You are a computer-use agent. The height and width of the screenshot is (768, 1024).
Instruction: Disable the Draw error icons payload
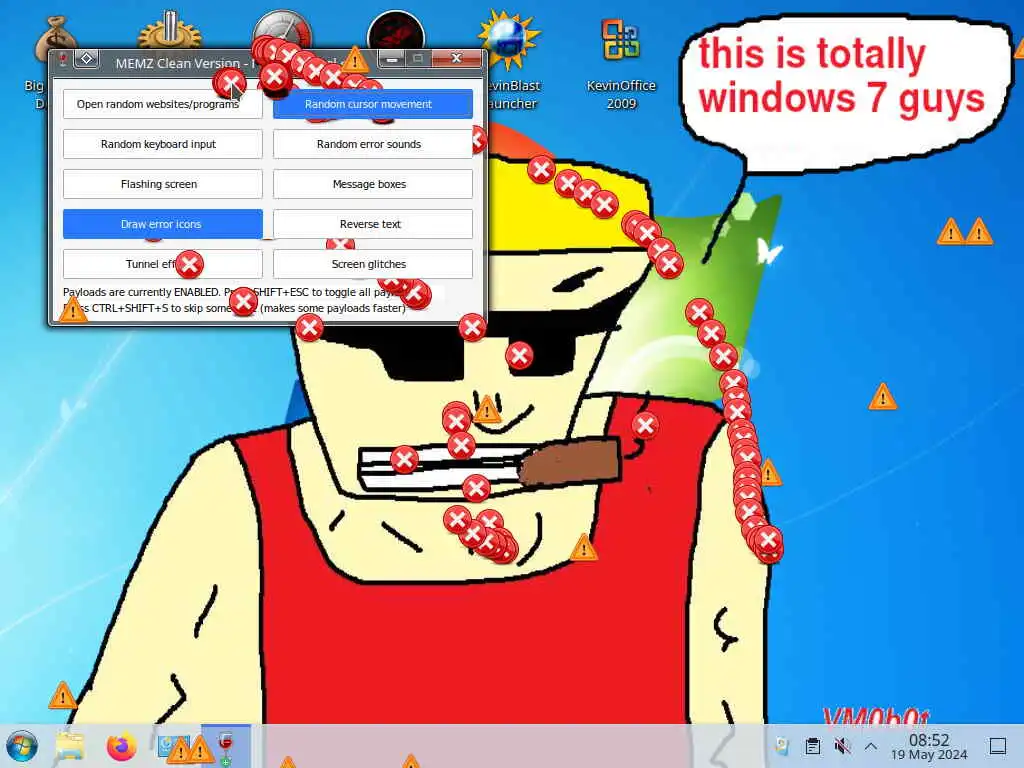coord(163,224)
